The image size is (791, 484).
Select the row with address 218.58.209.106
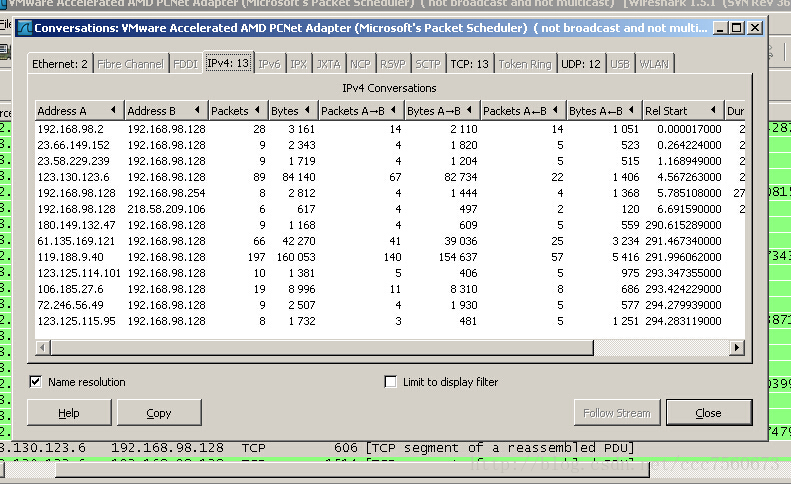pyautogui.click(x=390, y=209)
